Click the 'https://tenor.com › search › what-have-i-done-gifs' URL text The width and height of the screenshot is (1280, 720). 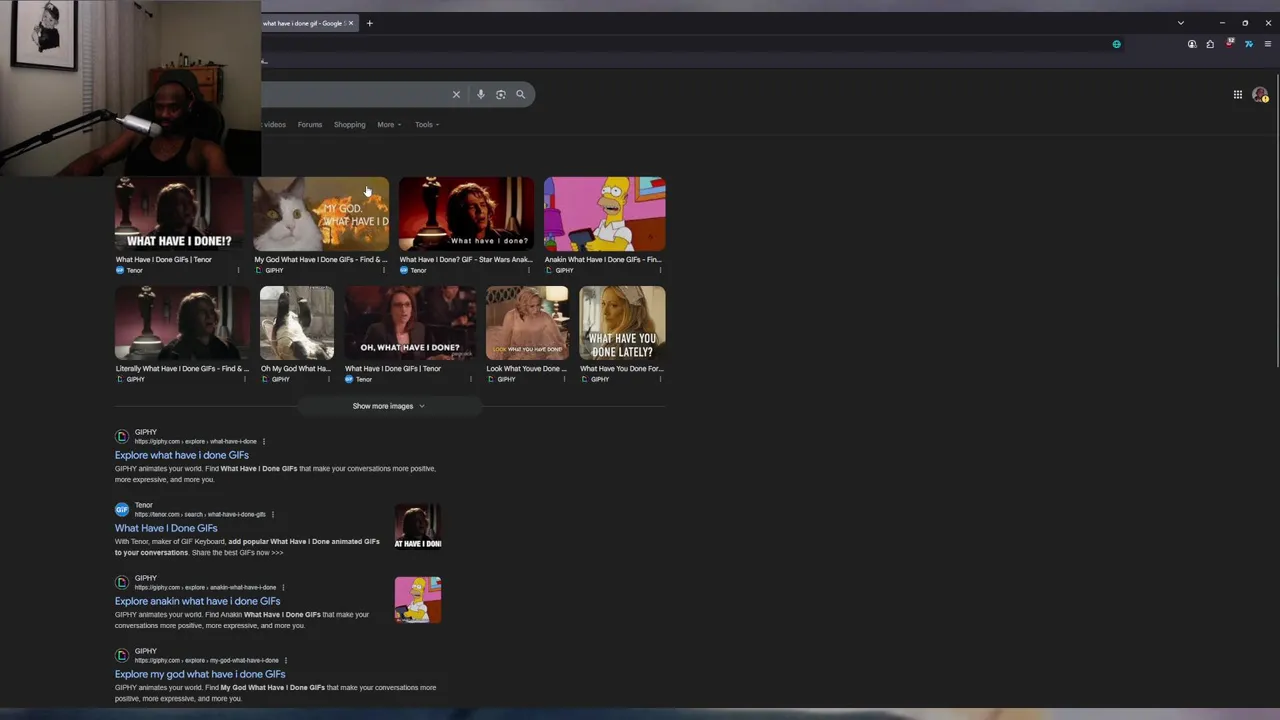click(200, 514)
